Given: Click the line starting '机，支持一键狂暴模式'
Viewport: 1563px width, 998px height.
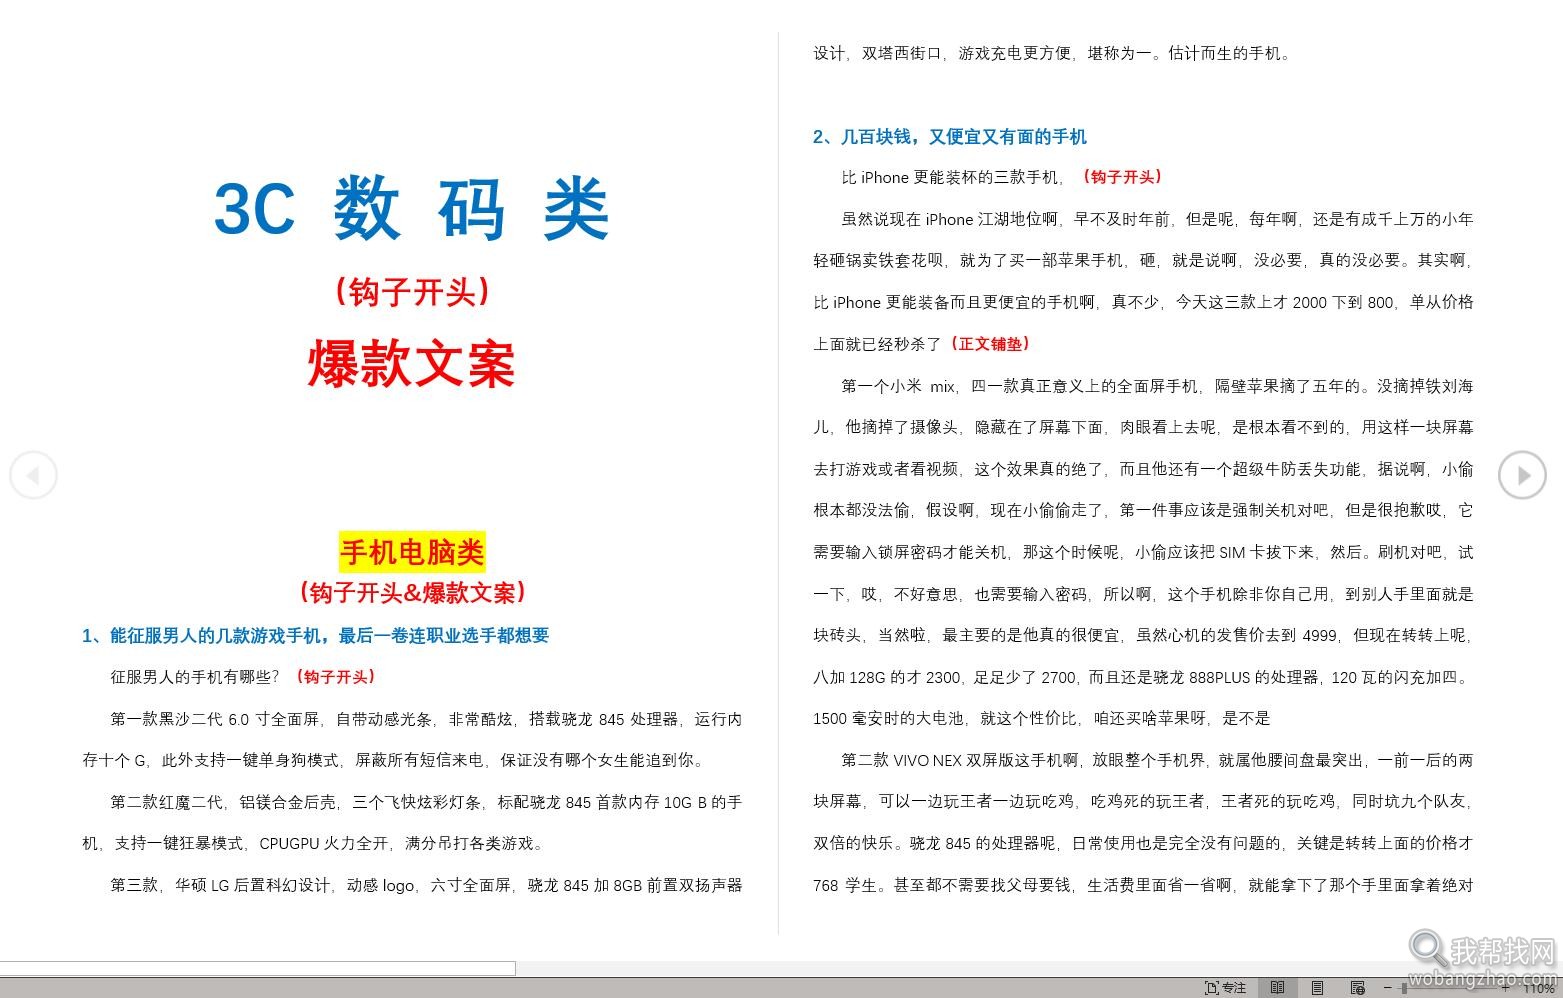Looking at the screenshot, I should [x=314, y=843].
